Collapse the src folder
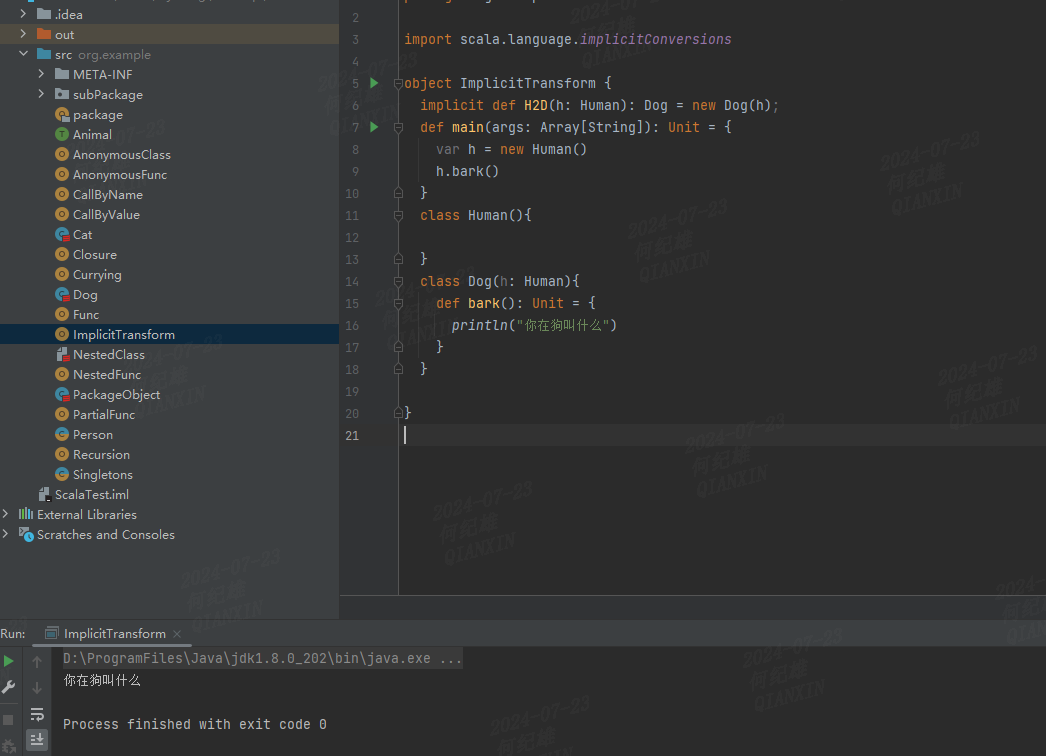Image resolution: width=1046 pixels, height=756 pixels. click(23, 54)
